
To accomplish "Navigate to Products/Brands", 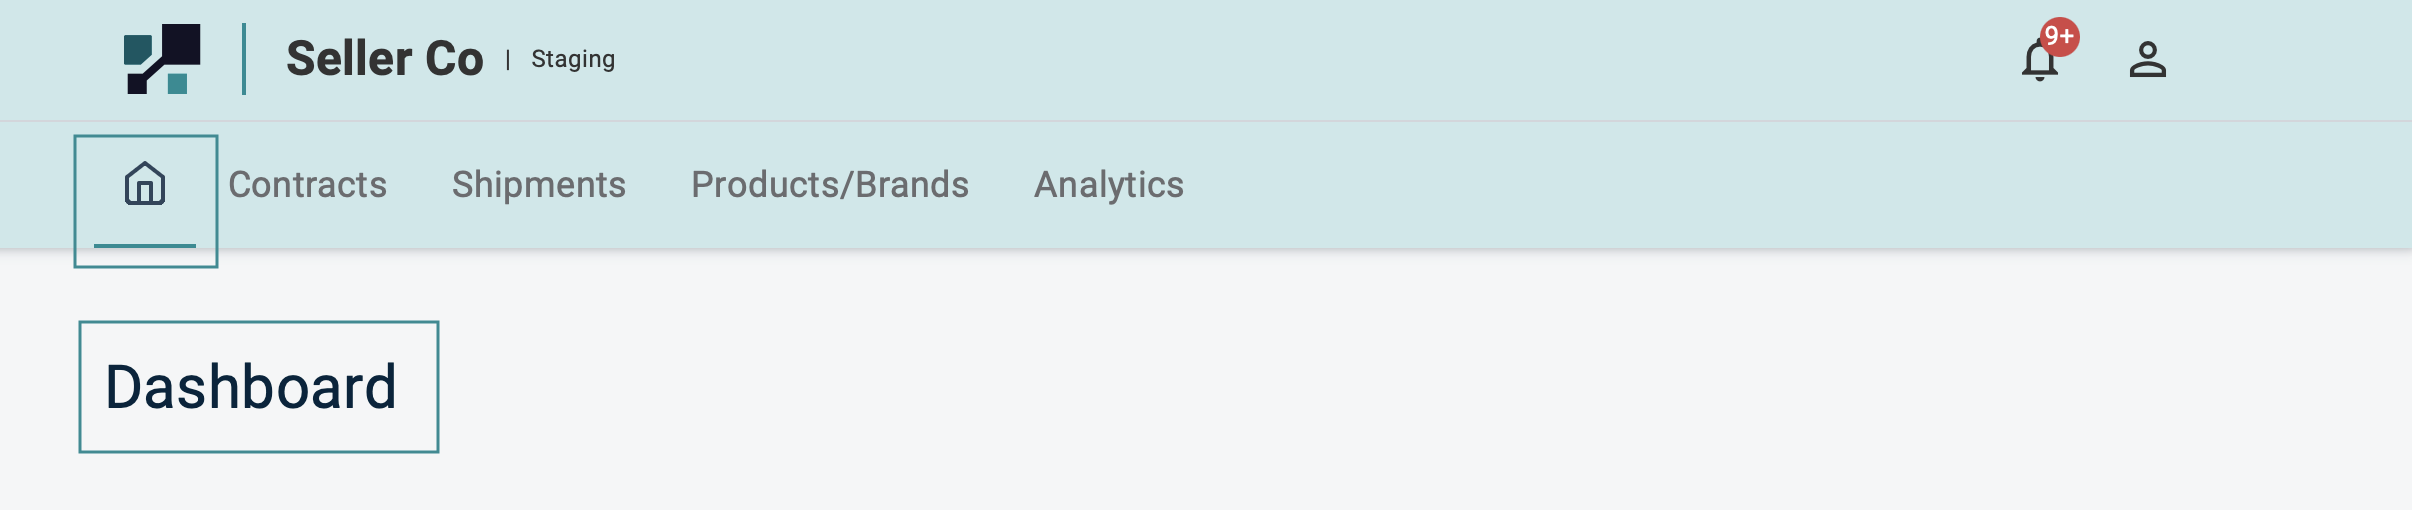I will point(829,185).
